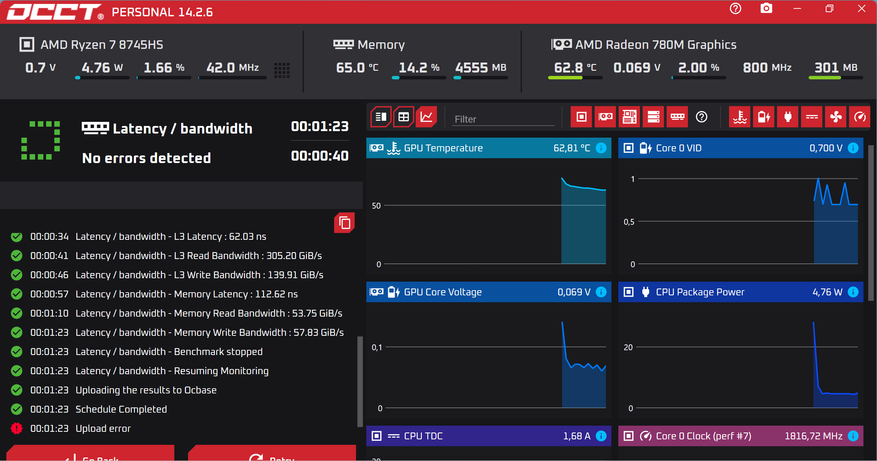This screenshot has width=877, height=461.
Task: Click the elapsed time 00:01:23 next to test title
Action: [x=319, y=127]
